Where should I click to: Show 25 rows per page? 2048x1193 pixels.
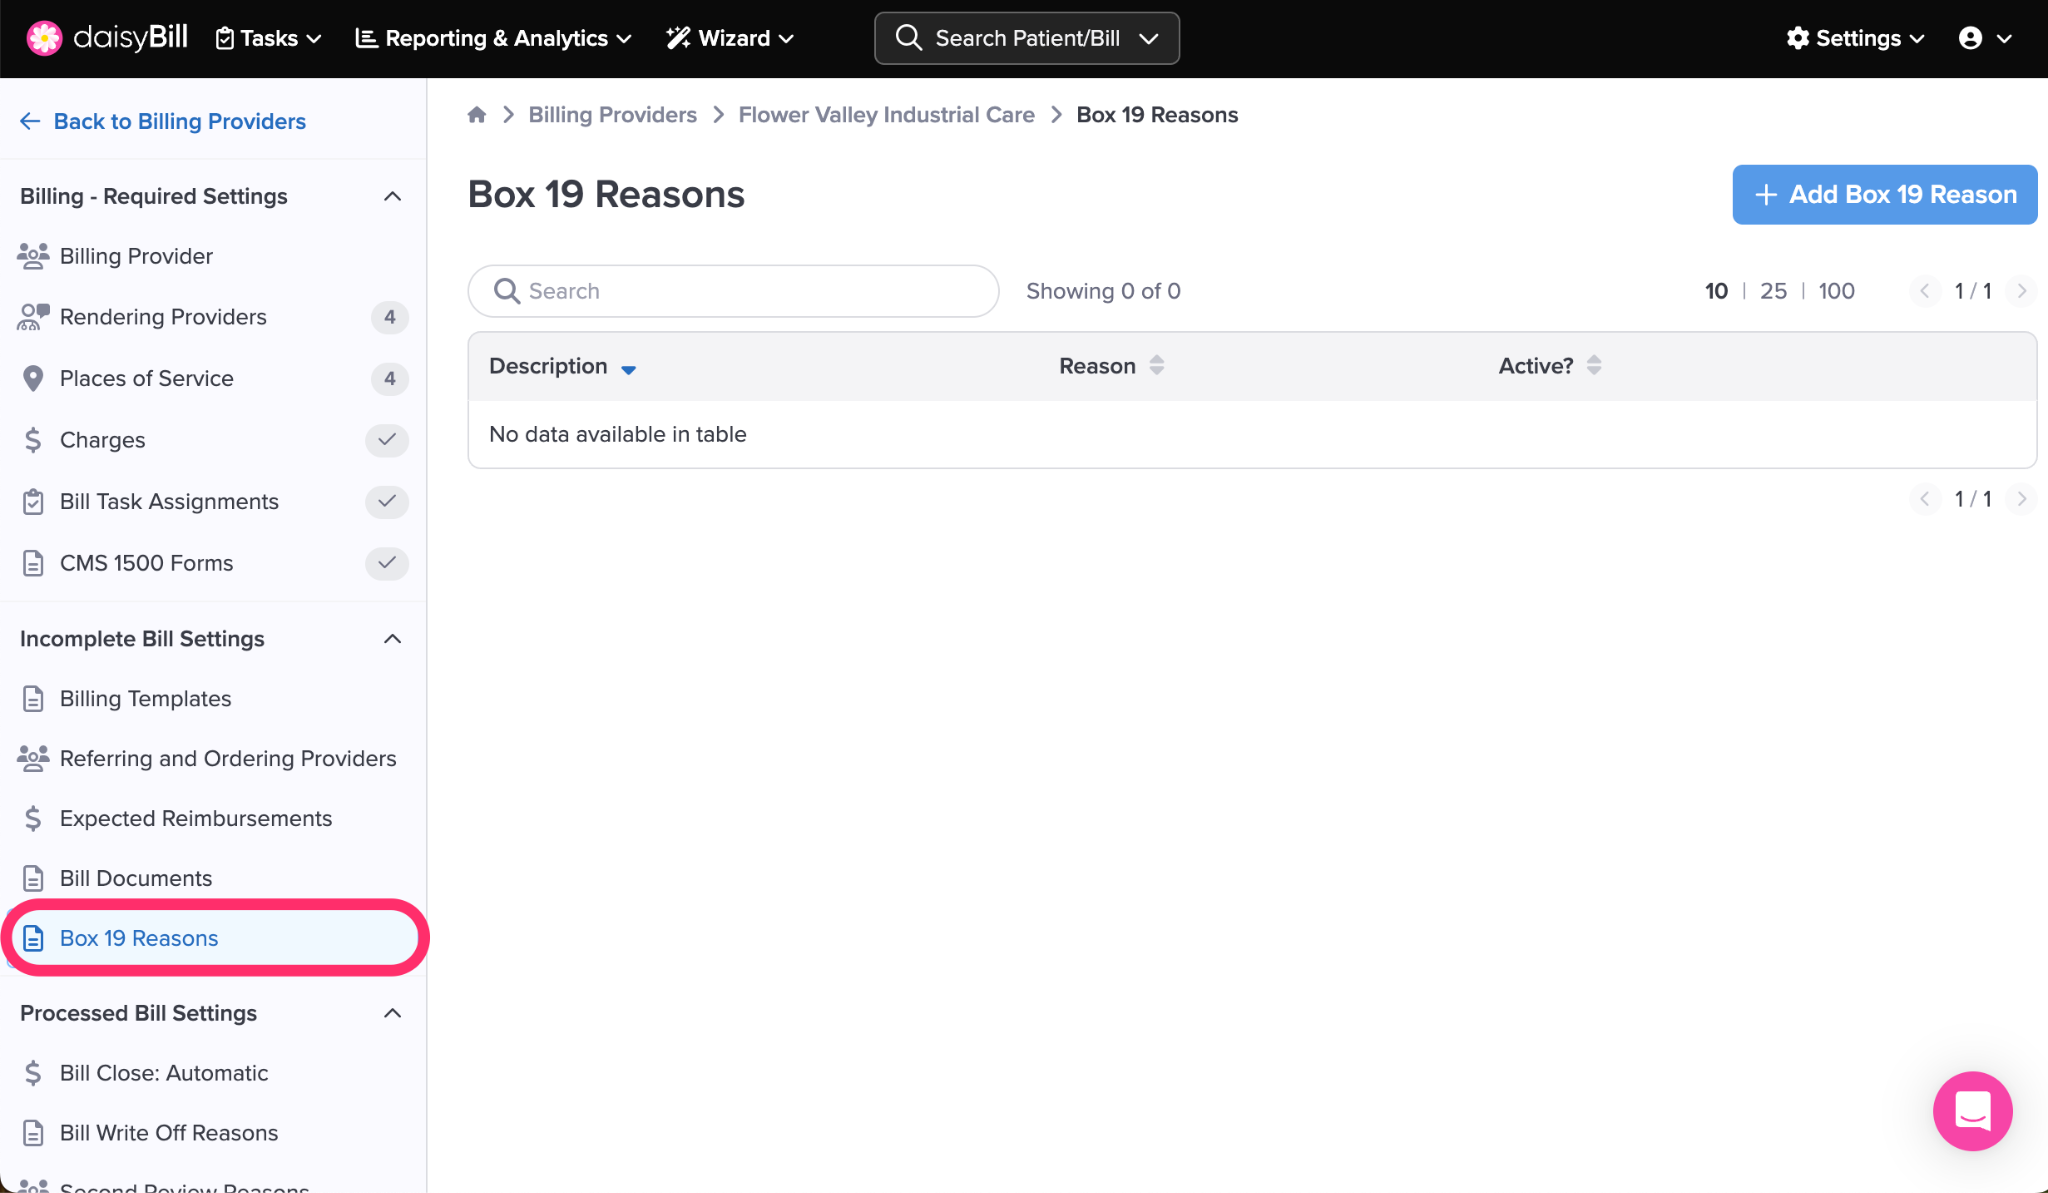coord(1773,291)
